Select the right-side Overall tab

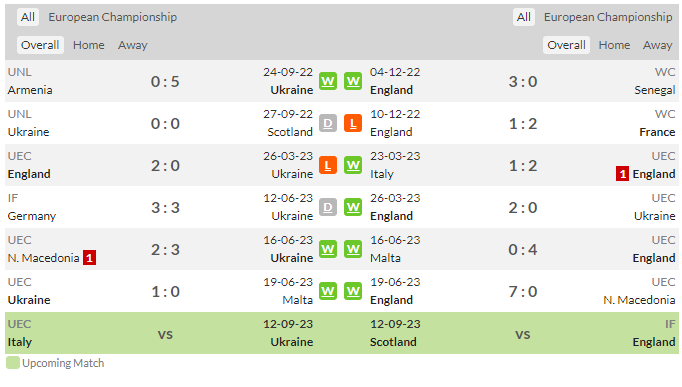click(566, 45)
